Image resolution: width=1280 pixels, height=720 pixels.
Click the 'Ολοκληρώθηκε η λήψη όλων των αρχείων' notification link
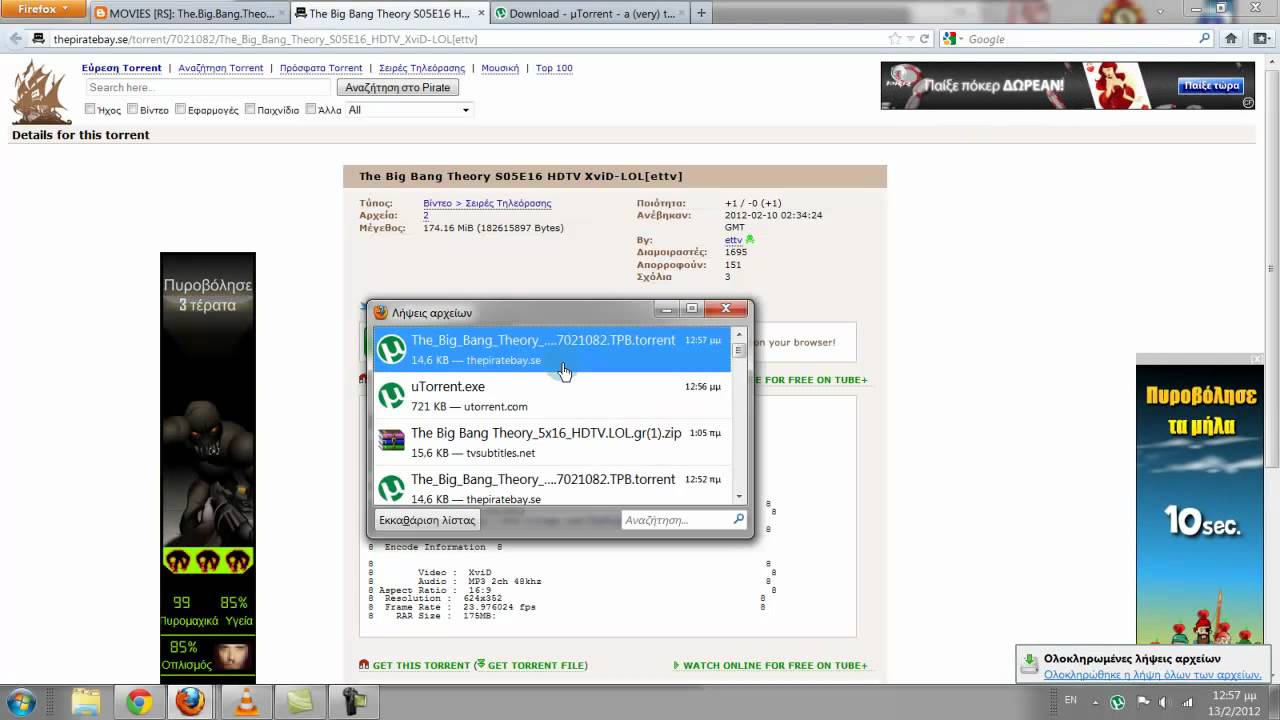[1153, 675]
